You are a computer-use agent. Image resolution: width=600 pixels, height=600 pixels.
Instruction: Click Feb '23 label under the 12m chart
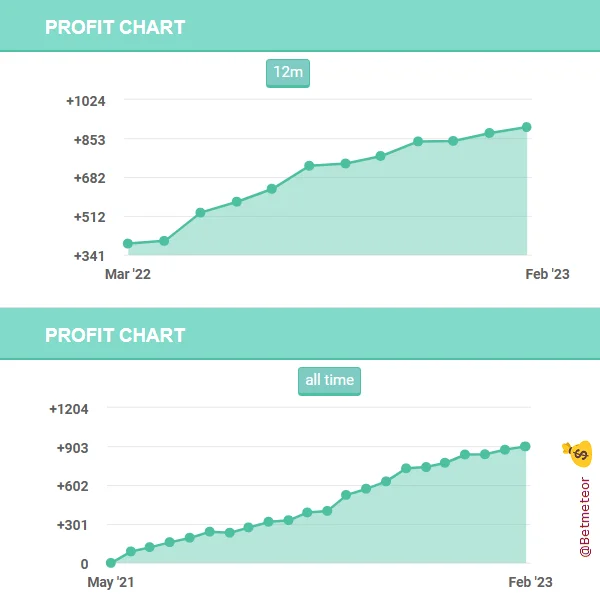[x=547, y=275]
